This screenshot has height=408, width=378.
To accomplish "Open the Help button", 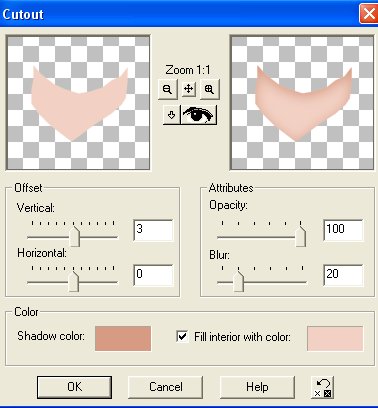I will tap(257, 387).
